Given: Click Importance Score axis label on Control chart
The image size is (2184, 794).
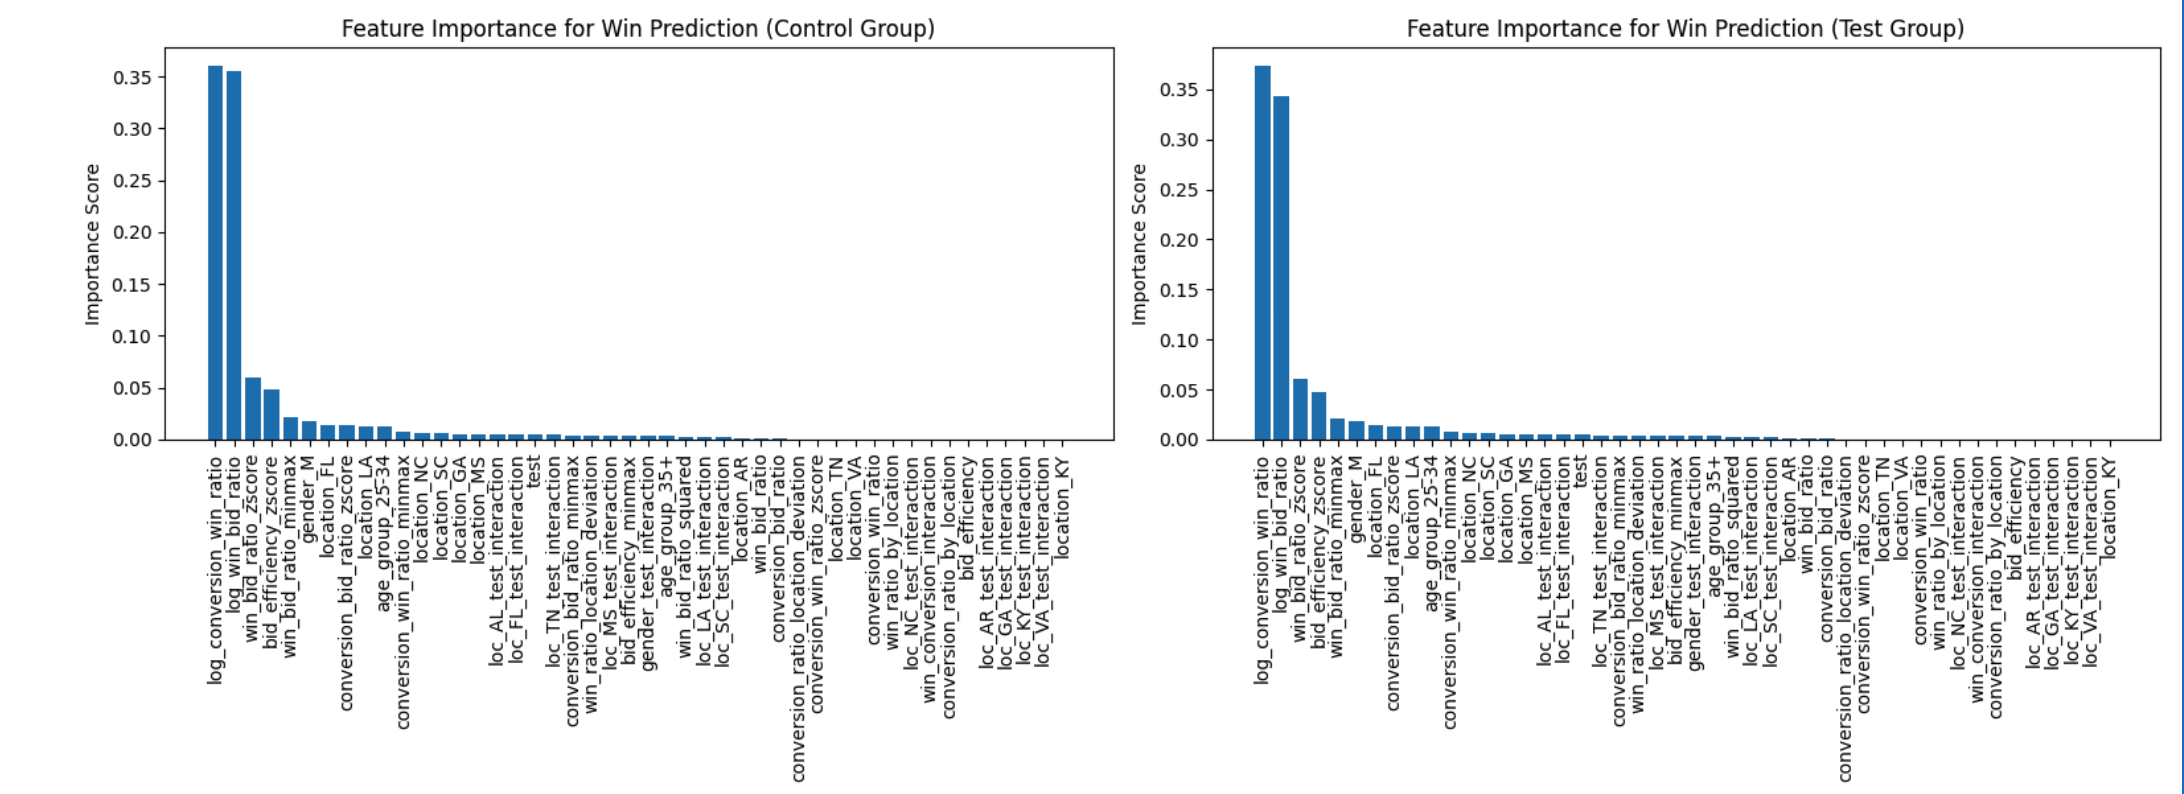Looking at the screenshot, I should (x=93, y=244).
